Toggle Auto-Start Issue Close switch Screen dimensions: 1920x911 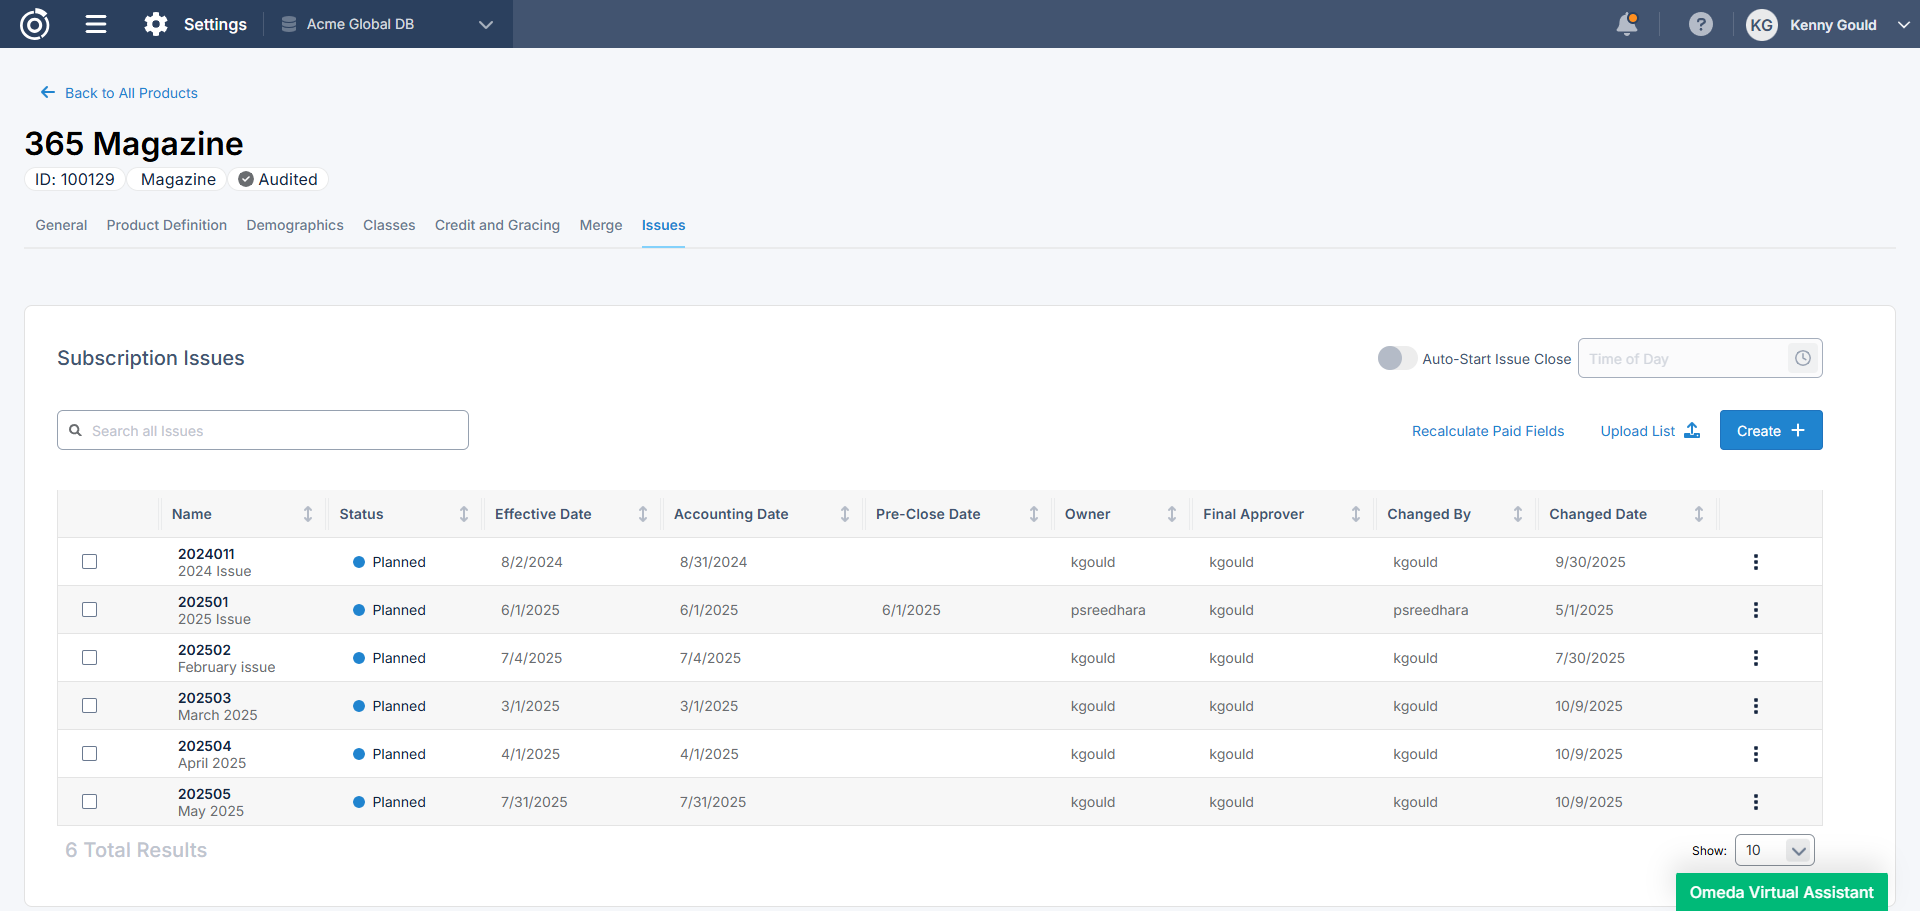click(1396, 358)
